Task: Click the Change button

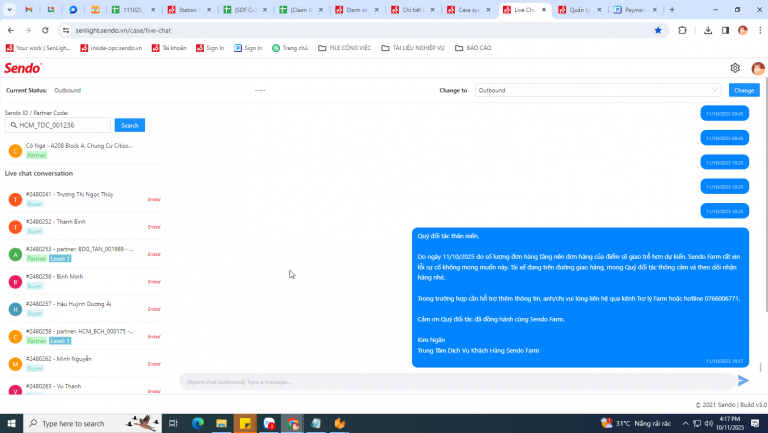Action: [744, 90]
